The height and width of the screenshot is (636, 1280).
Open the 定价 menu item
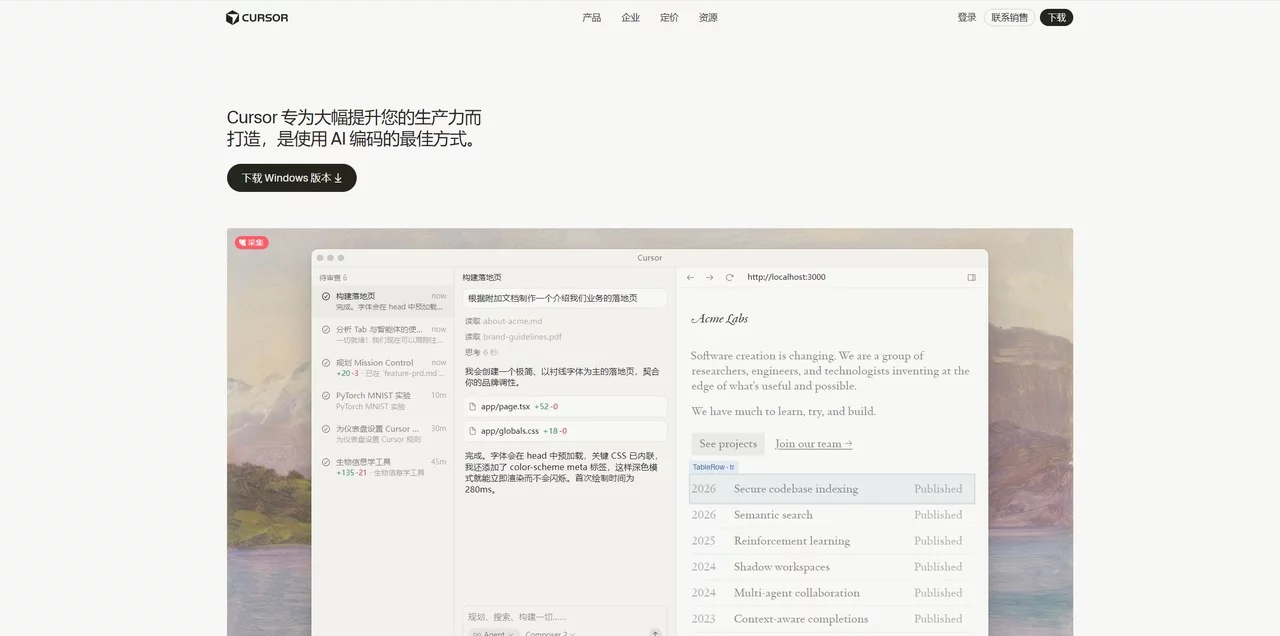[x=668, y=17]
